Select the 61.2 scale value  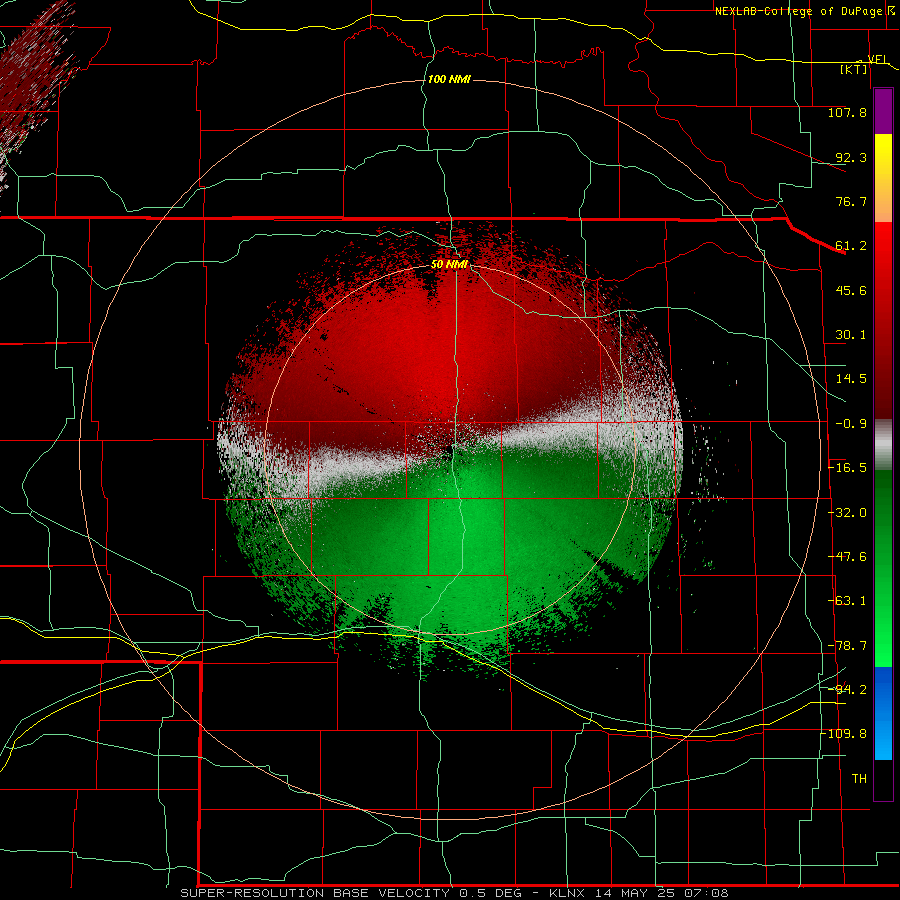point(851,246)
